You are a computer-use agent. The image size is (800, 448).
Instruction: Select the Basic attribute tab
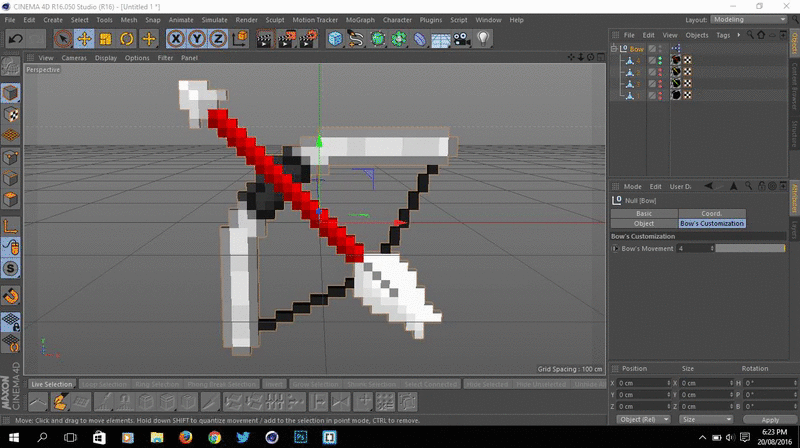tap(644, 213)
